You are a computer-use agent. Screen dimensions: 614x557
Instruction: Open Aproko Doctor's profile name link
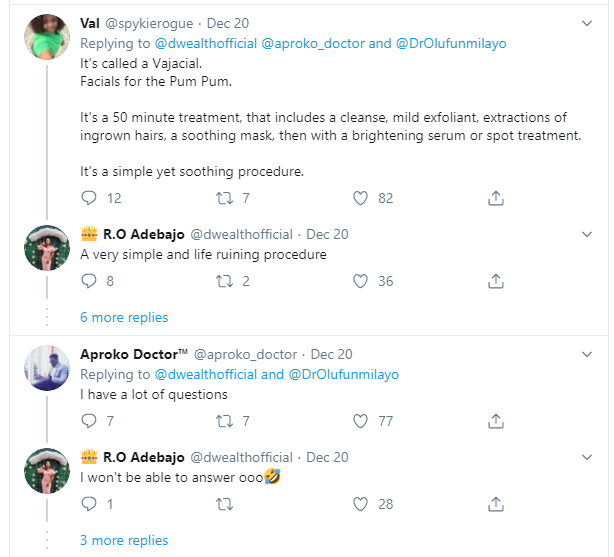tap(133, 354)
